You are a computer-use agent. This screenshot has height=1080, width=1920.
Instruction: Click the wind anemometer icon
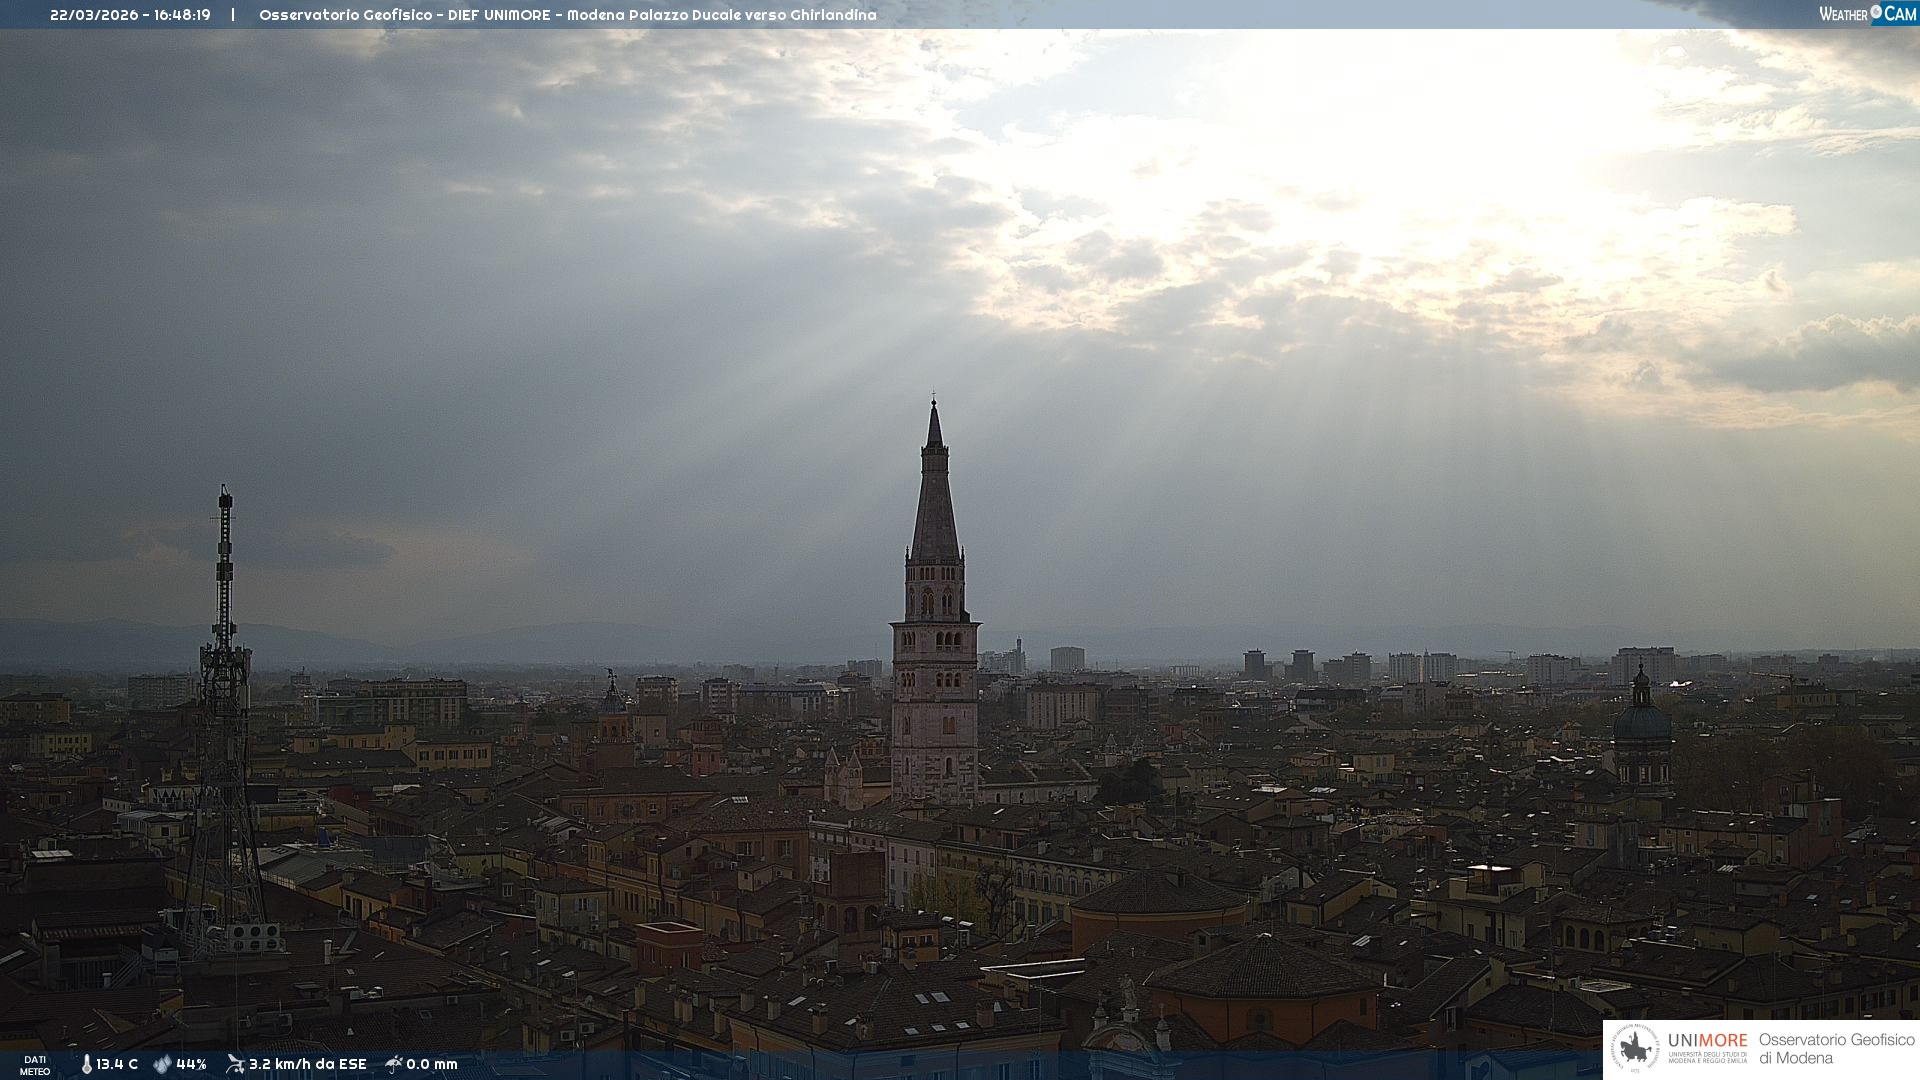click(x=235, y=1064)
